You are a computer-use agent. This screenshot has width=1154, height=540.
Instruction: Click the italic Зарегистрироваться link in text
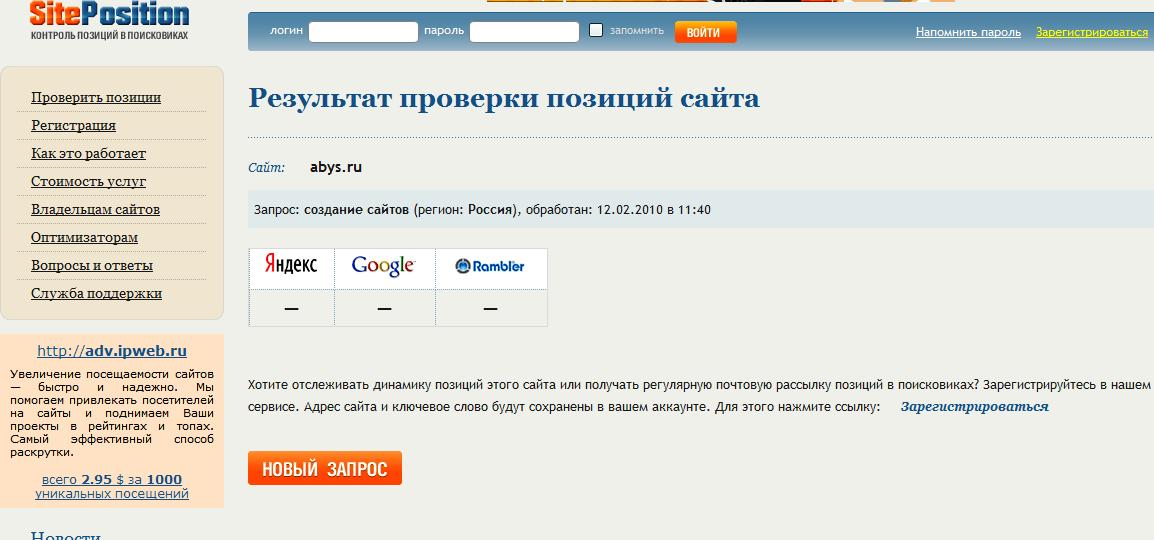[x=974, y=407]
